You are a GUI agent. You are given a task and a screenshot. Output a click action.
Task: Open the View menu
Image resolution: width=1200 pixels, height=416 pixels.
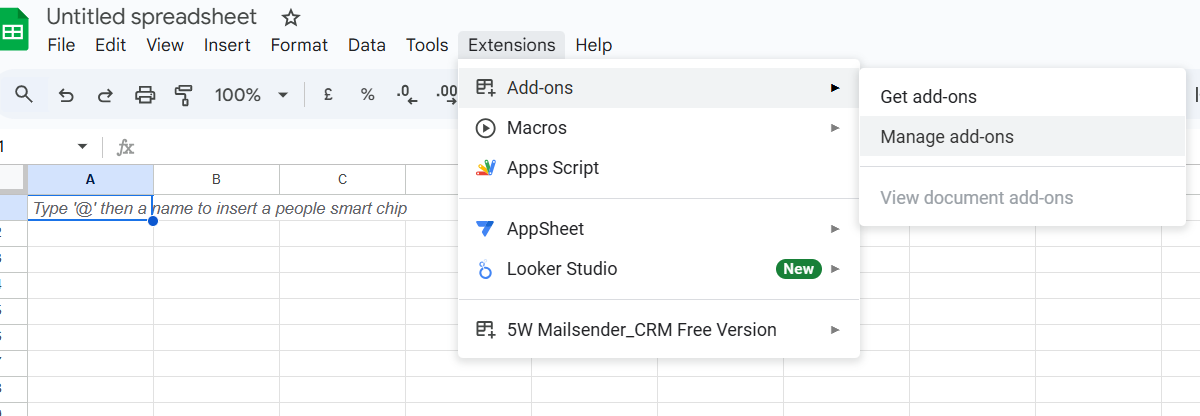click(x=165, y=45)
